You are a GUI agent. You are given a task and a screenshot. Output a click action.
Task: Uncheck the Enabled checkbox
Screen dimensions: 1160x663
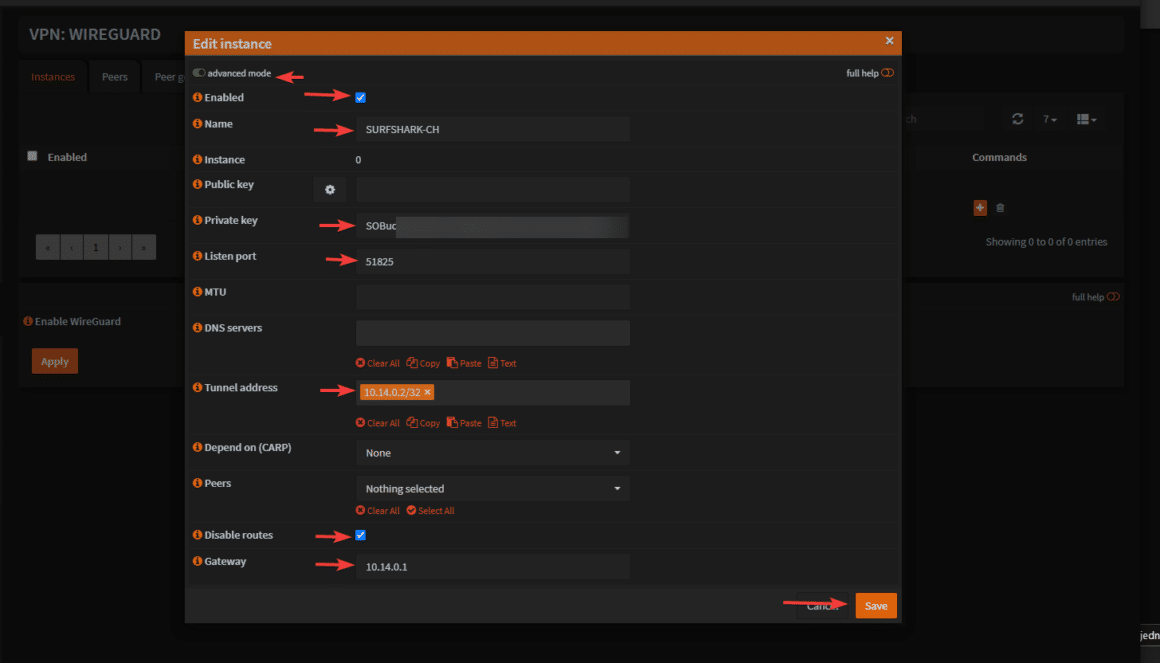pos(361,97)
